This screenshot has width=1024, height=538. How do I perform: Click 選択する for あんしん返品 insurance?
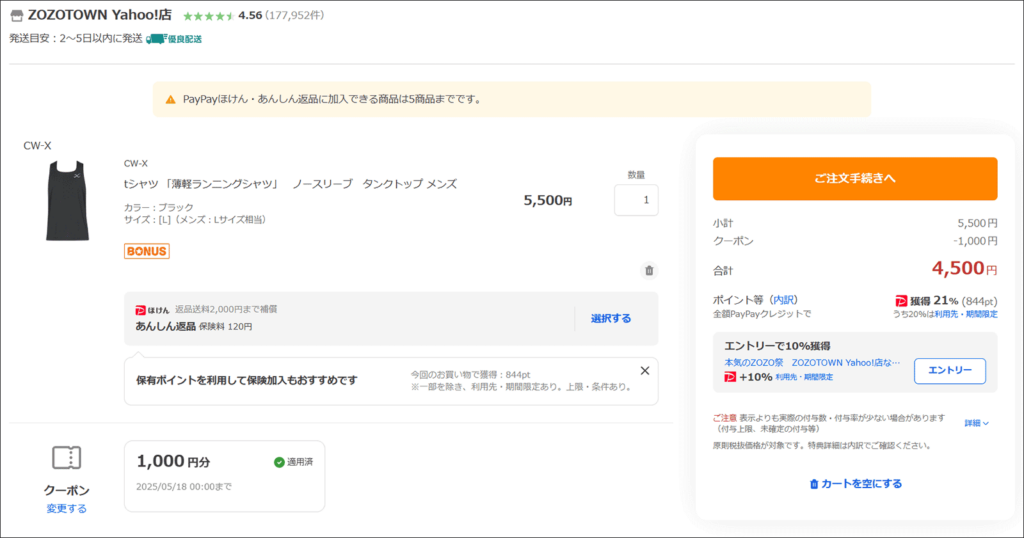coord(611,319)
